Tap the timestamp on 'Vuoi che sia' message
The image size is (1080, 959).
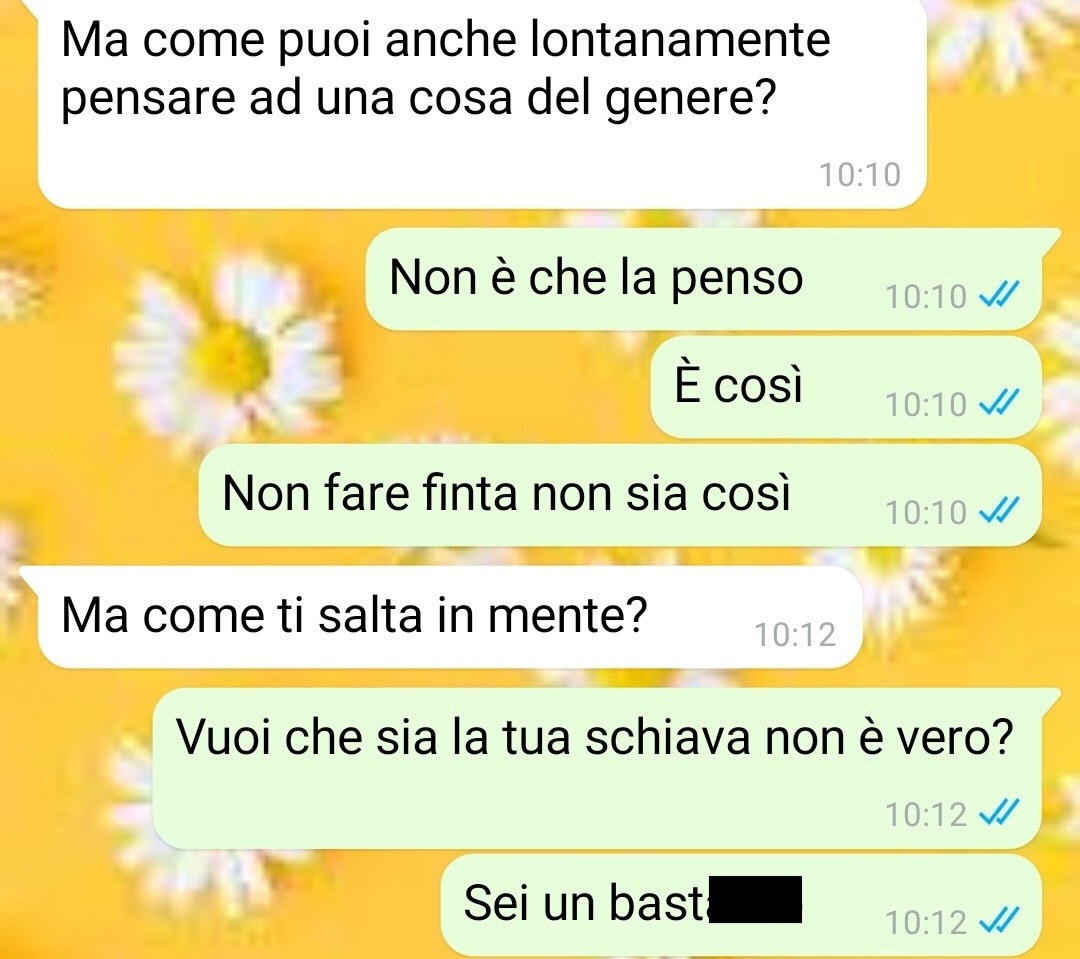pos(926,815)
